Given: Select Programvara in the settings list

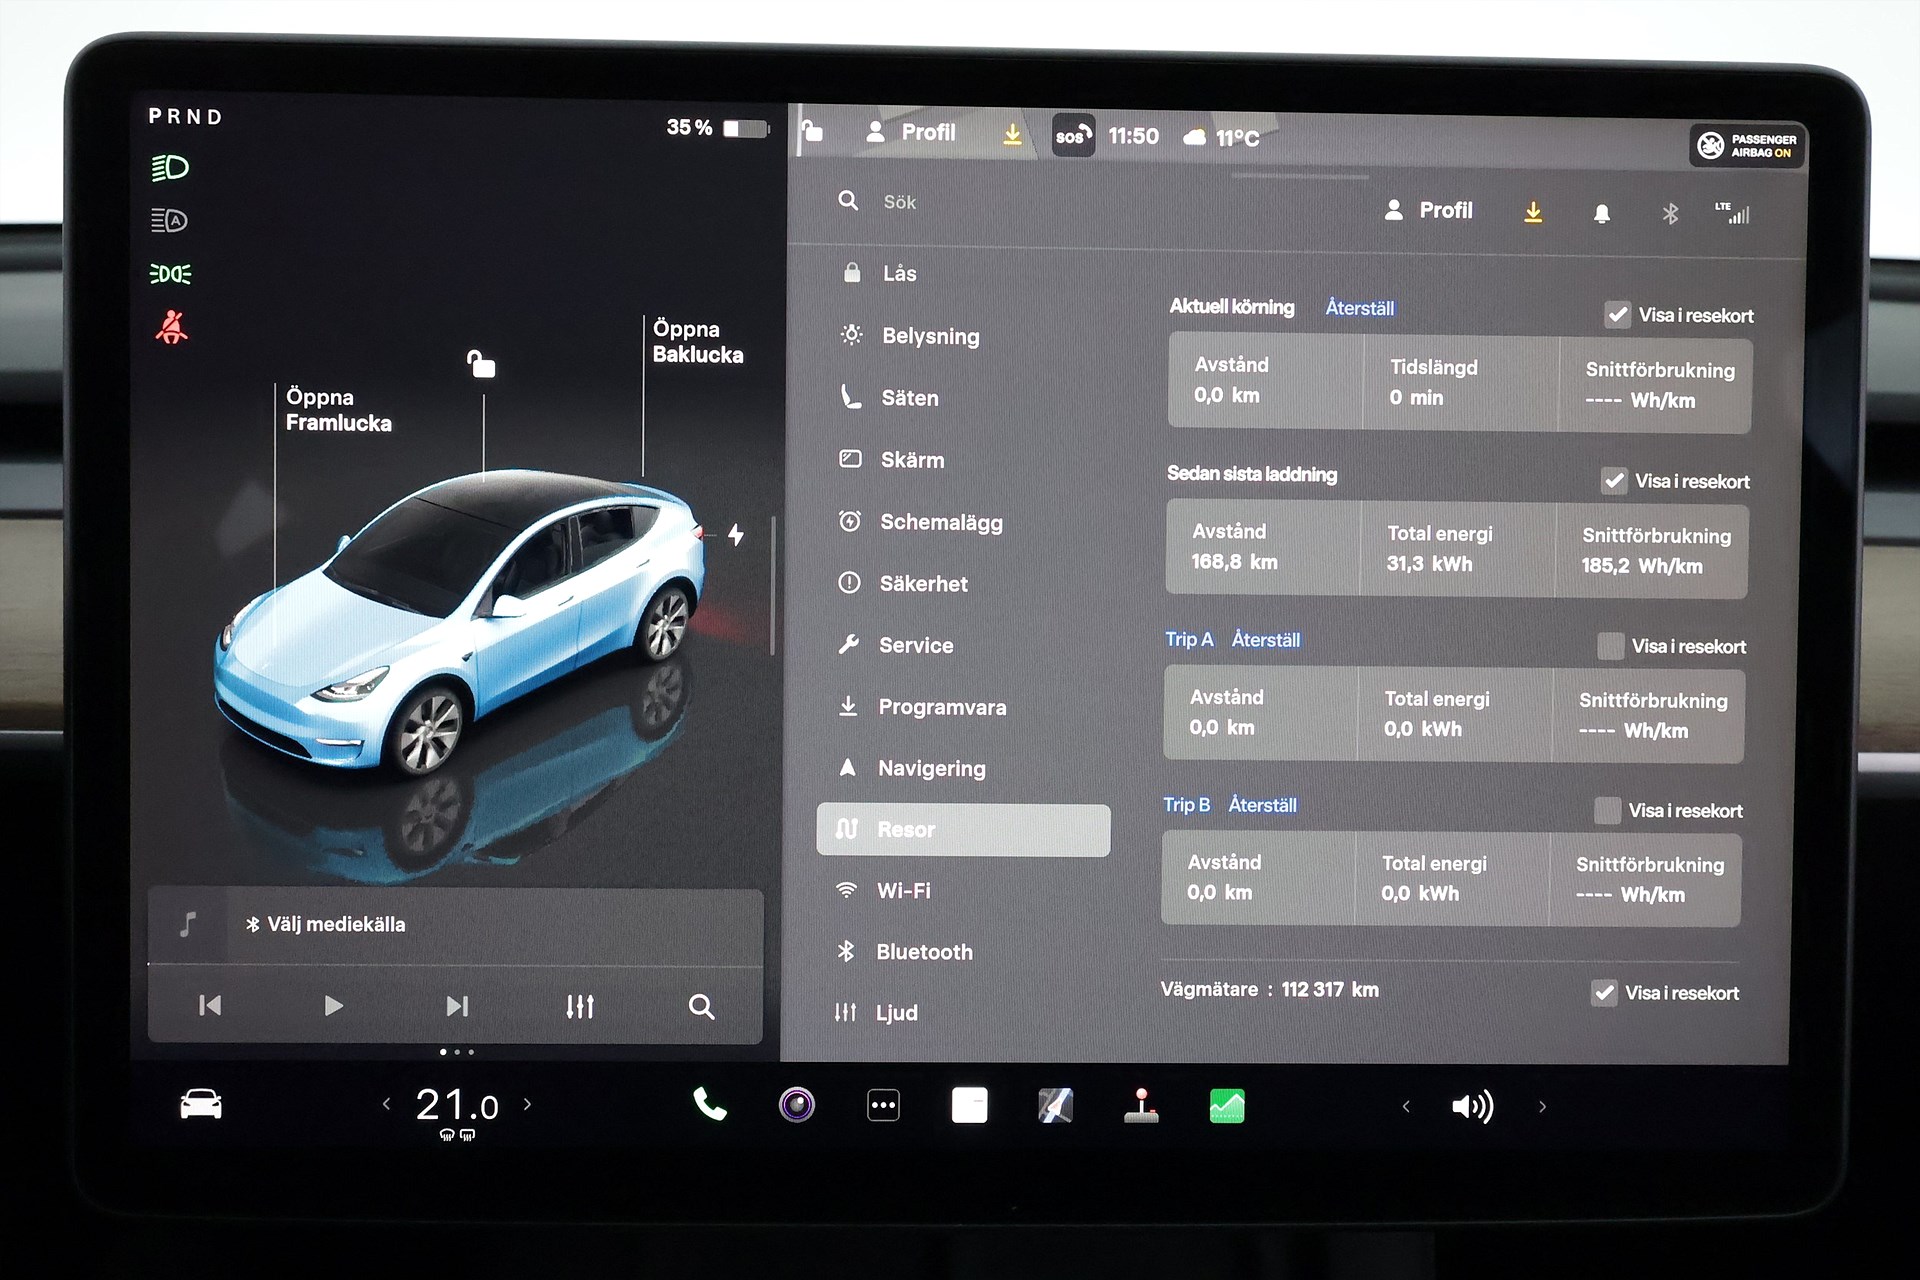Looking at the screenshot, I should click(941, 707).
